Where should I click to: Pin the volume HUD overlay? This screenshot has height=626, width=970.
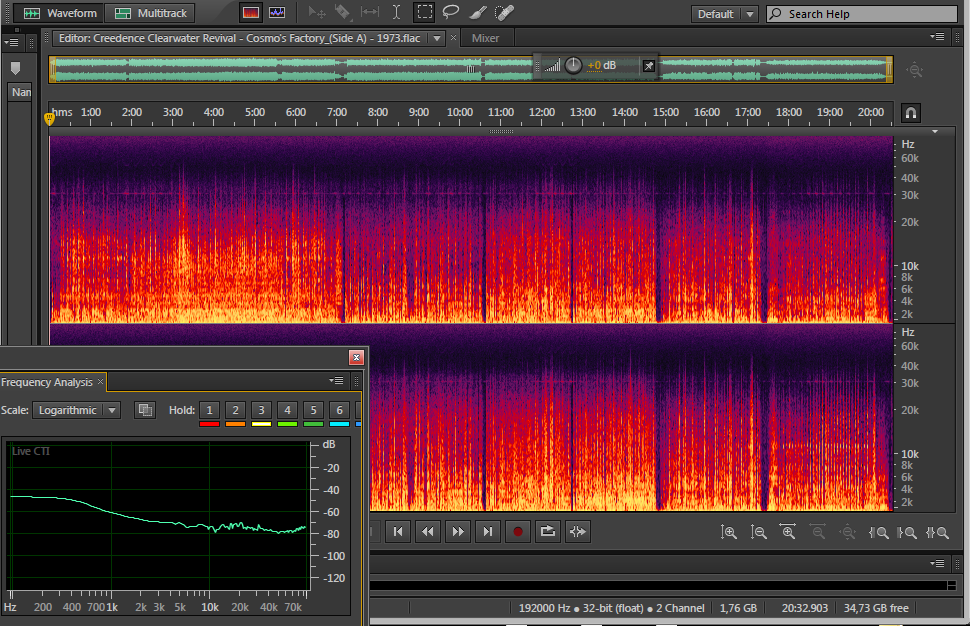coord(648,66)
